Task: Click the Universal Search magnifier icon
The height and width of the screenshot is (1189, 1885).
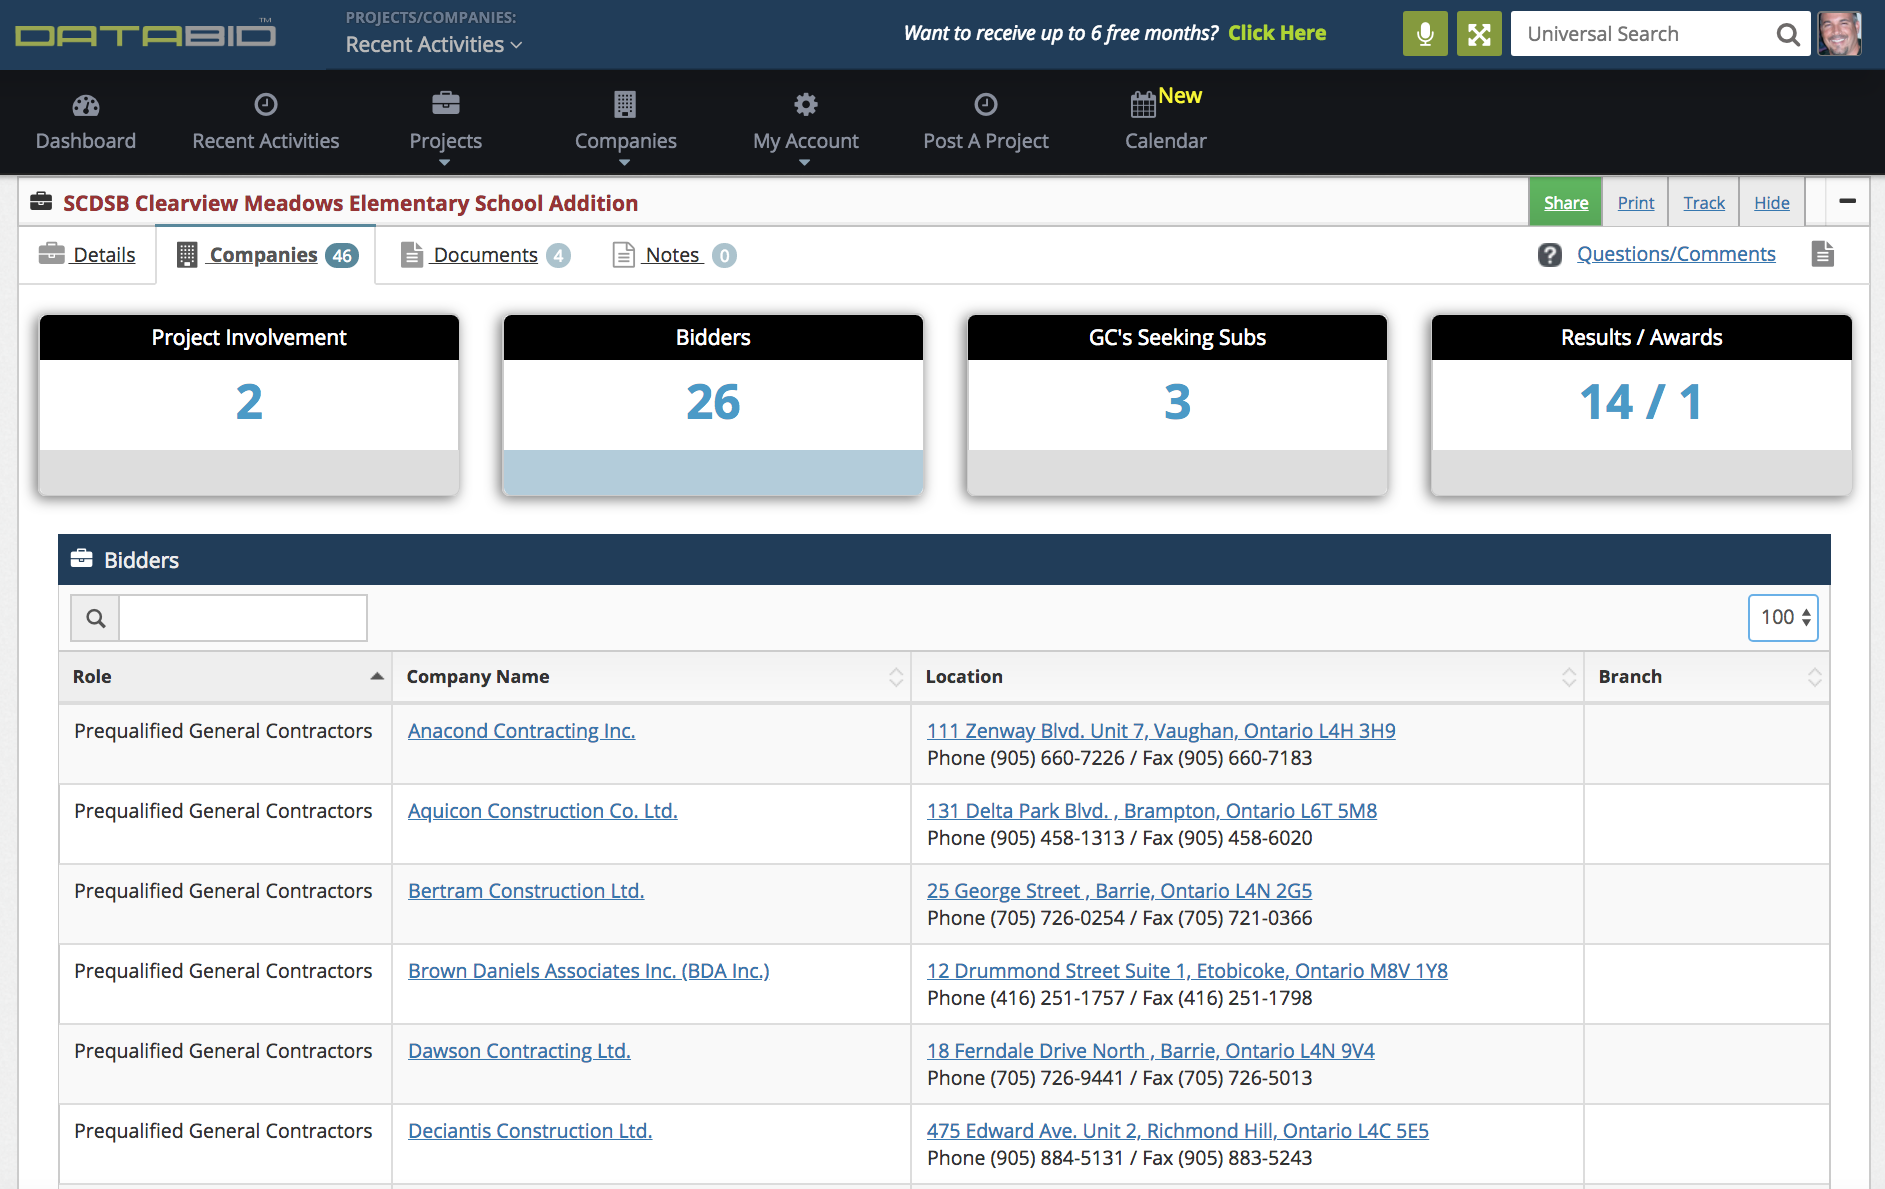Action: click(1788, 35)
